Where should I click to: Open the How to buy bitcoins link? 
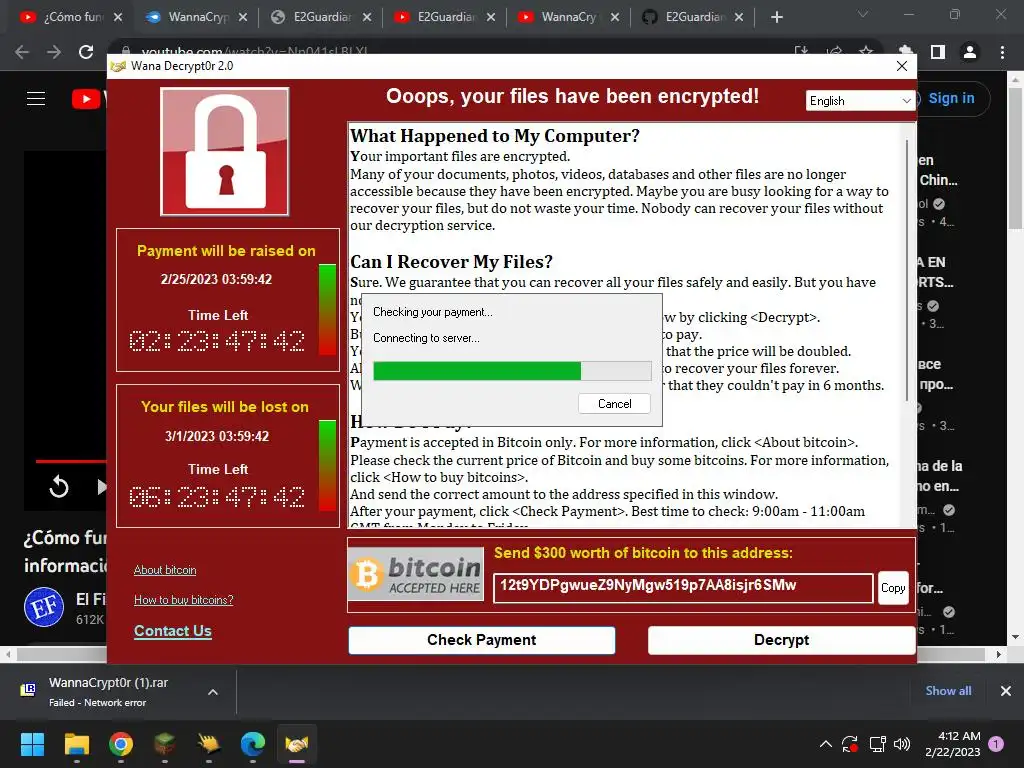tap(184, 600)
